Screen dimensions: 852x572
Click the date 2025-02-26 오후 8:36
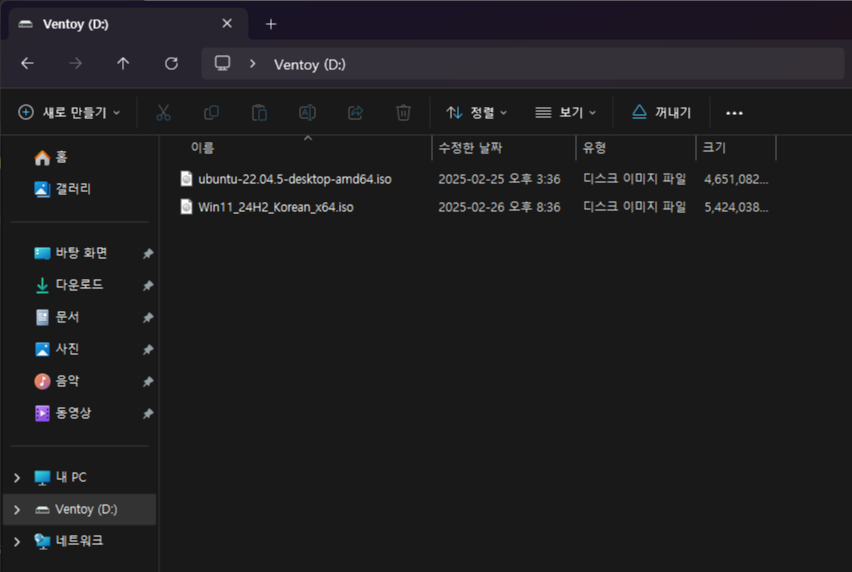[499, 207]
